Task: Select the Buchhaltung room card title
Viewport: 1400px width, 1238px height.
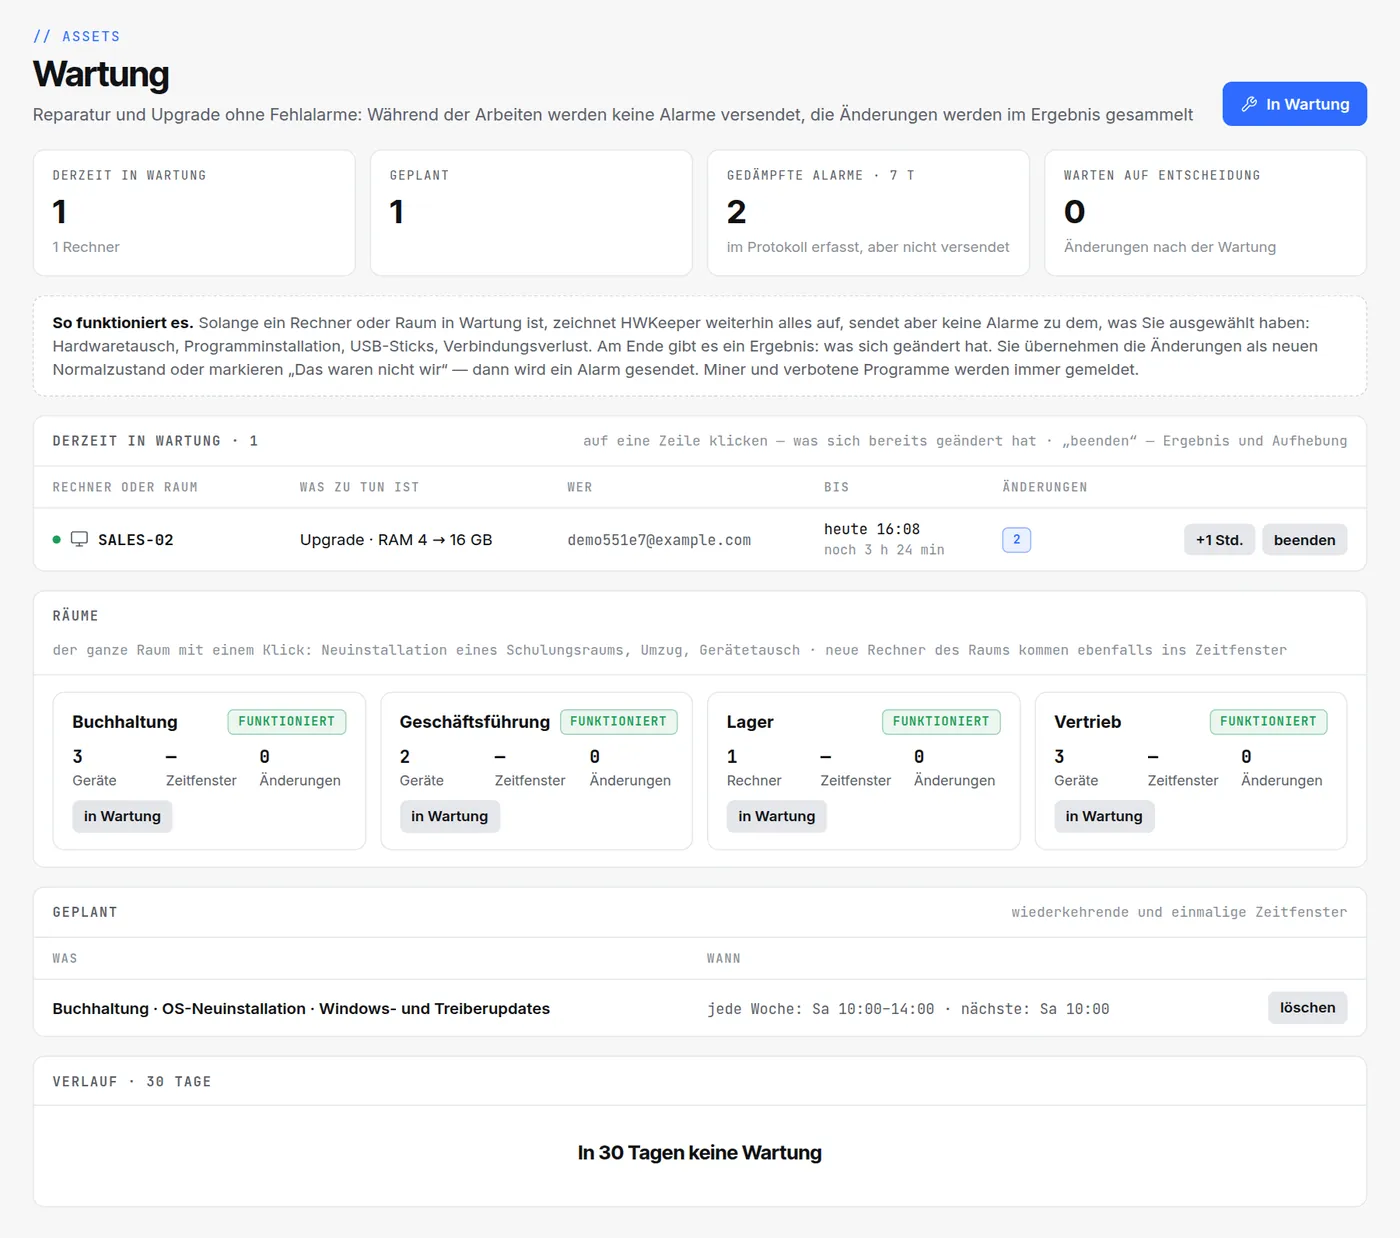Action: (125, 722)
